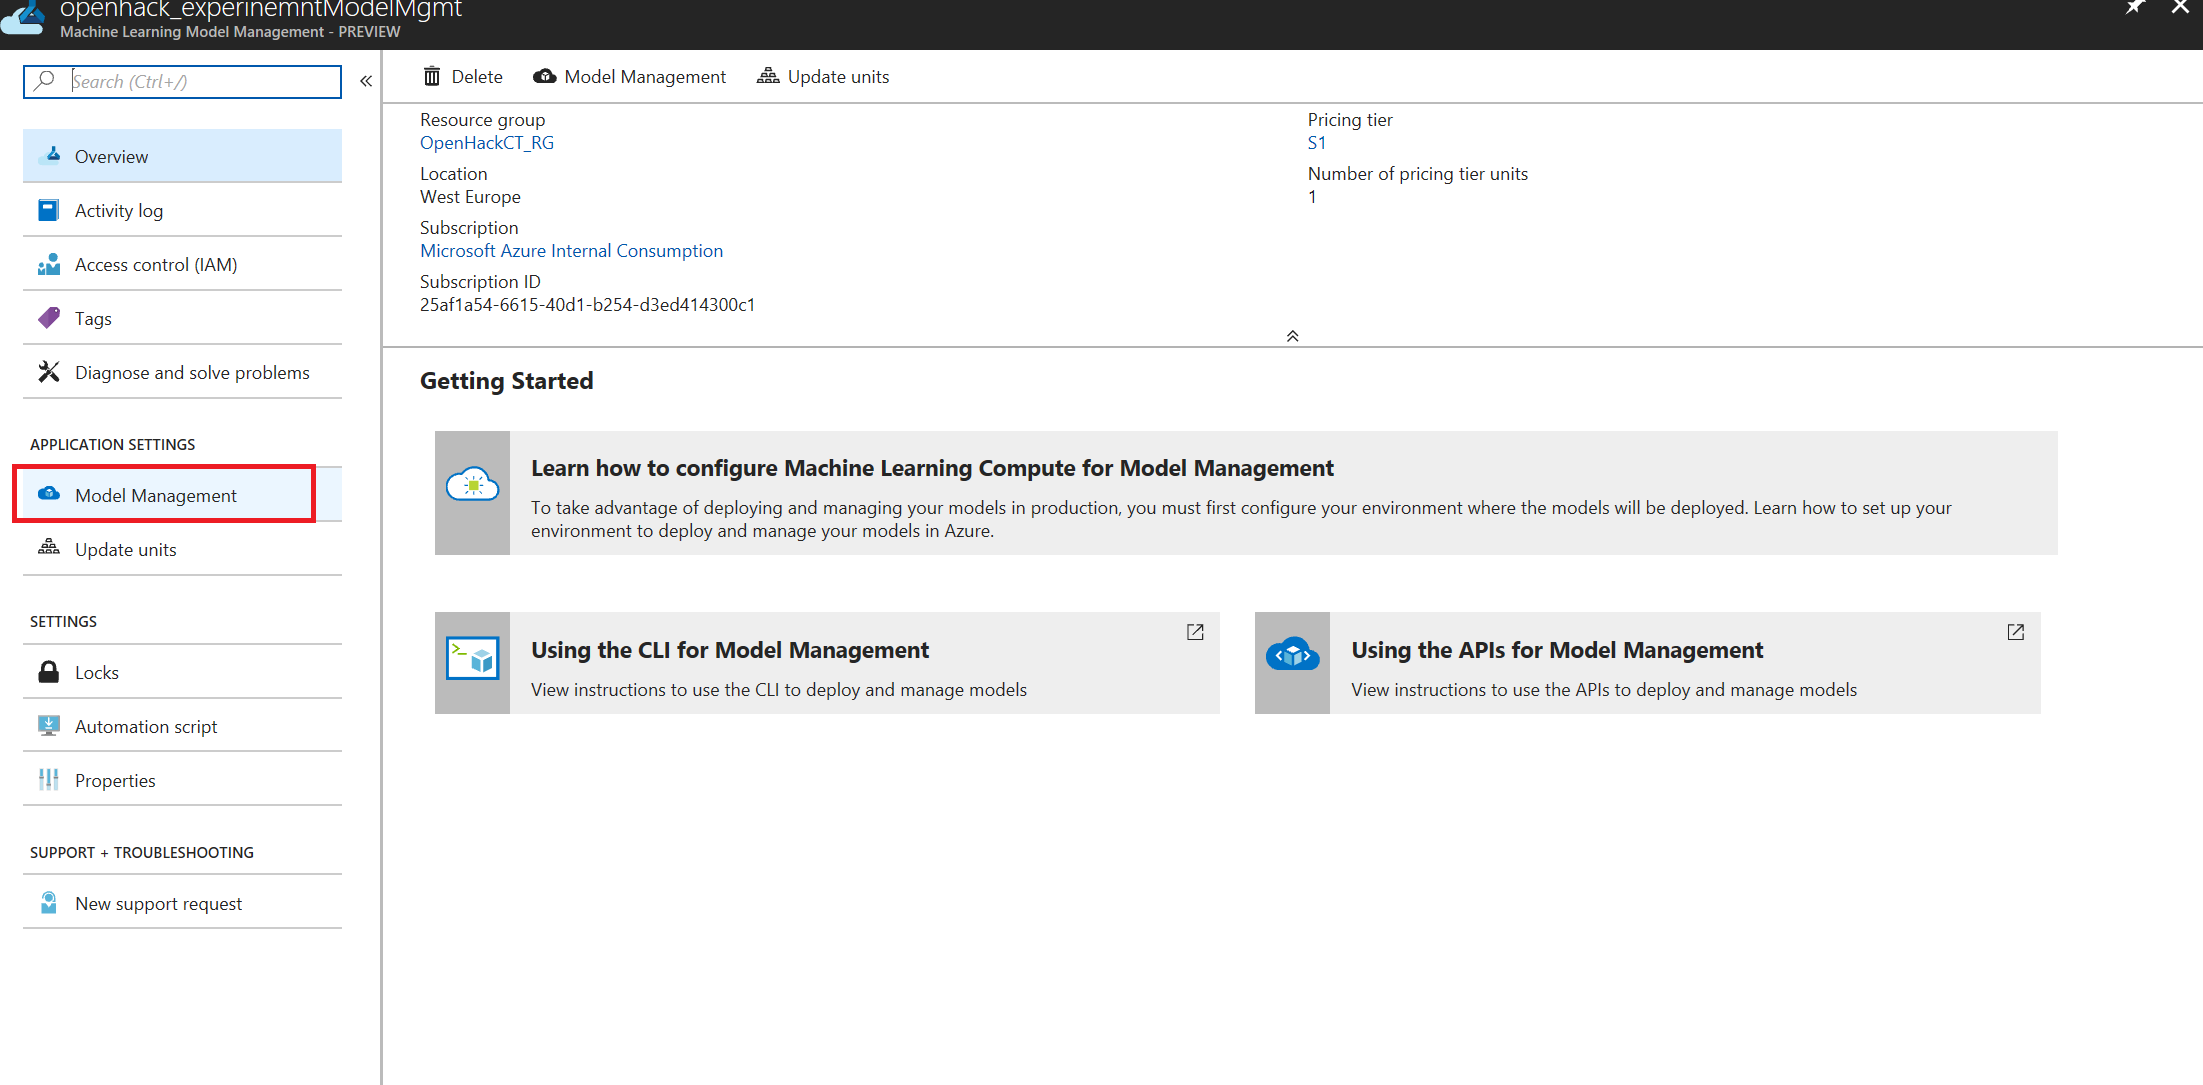The width and height of the screenshot is (2203, 1085).
Task: Open Automation script in the sidebar
Action: point(182,726)
